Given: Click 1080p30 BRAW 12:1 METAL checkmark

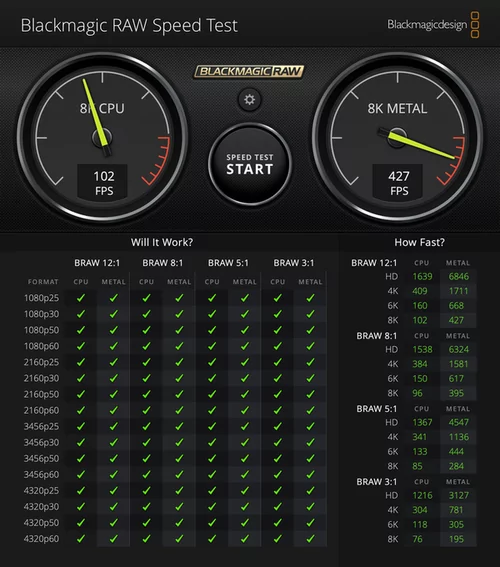Looking at the screenshot, I should tap(114, 314).
